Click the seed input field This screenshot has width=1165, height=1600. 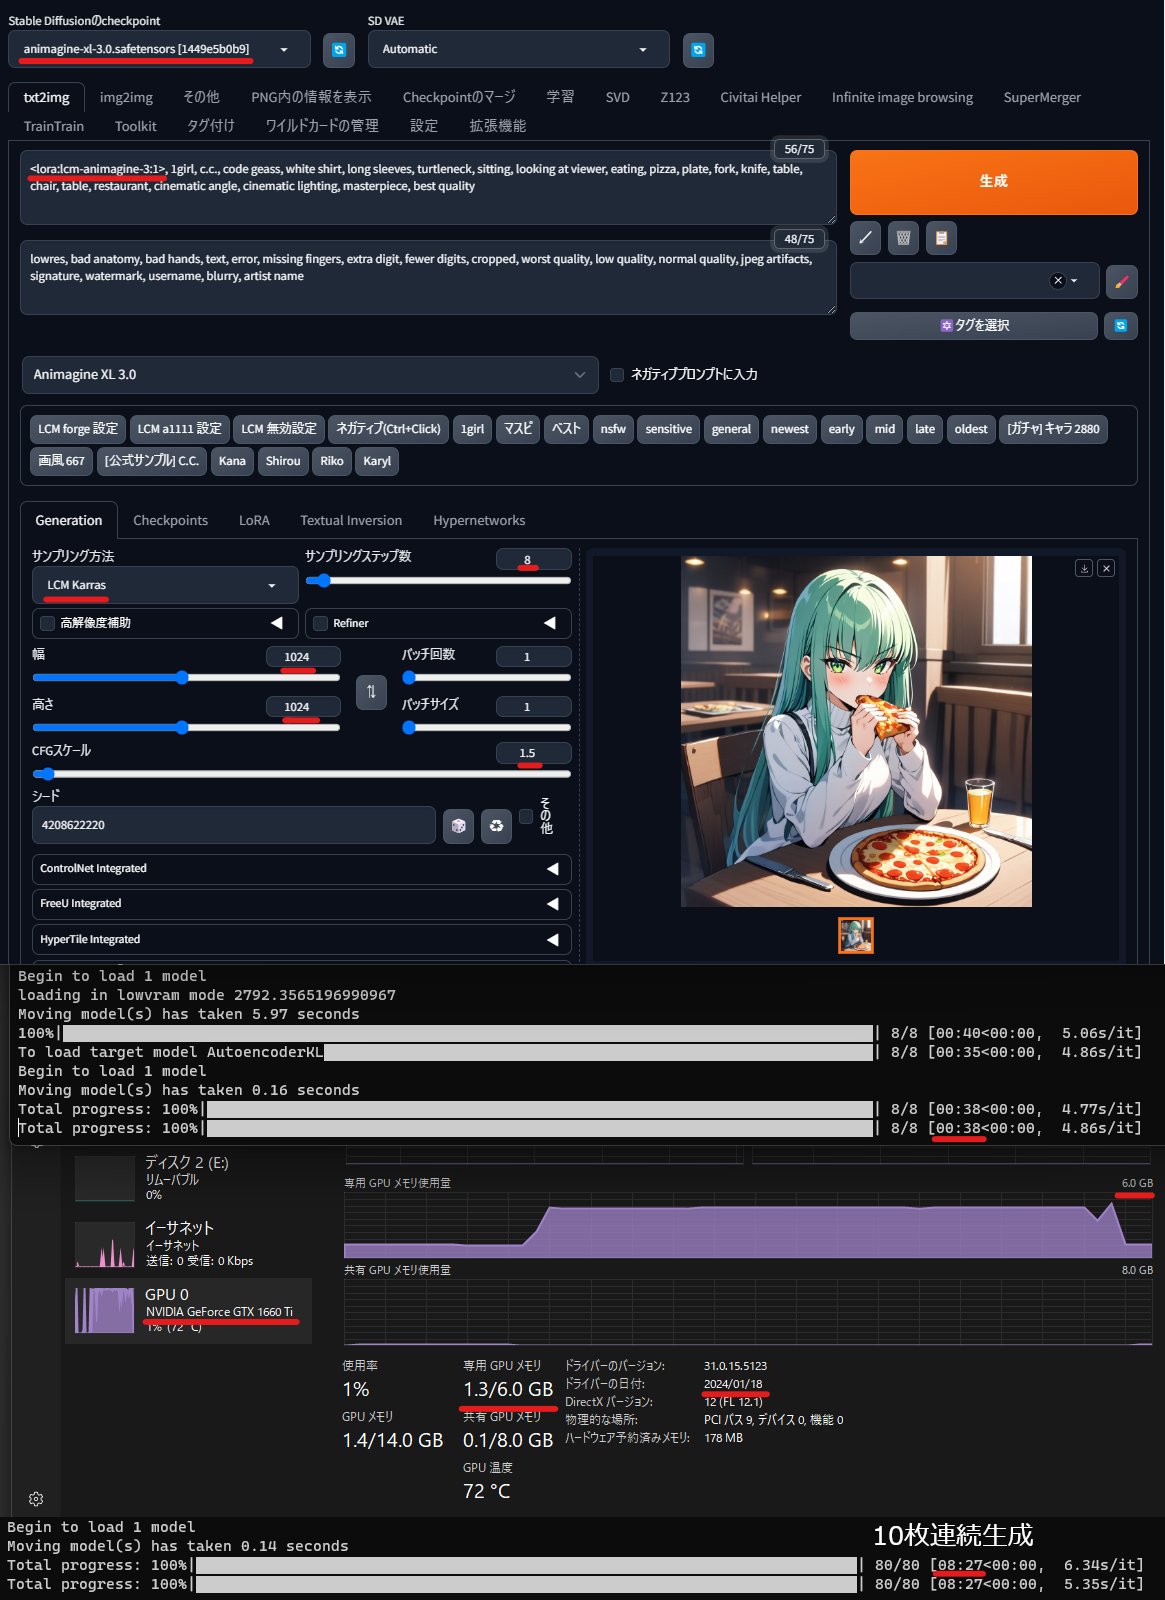click(234, 826)
